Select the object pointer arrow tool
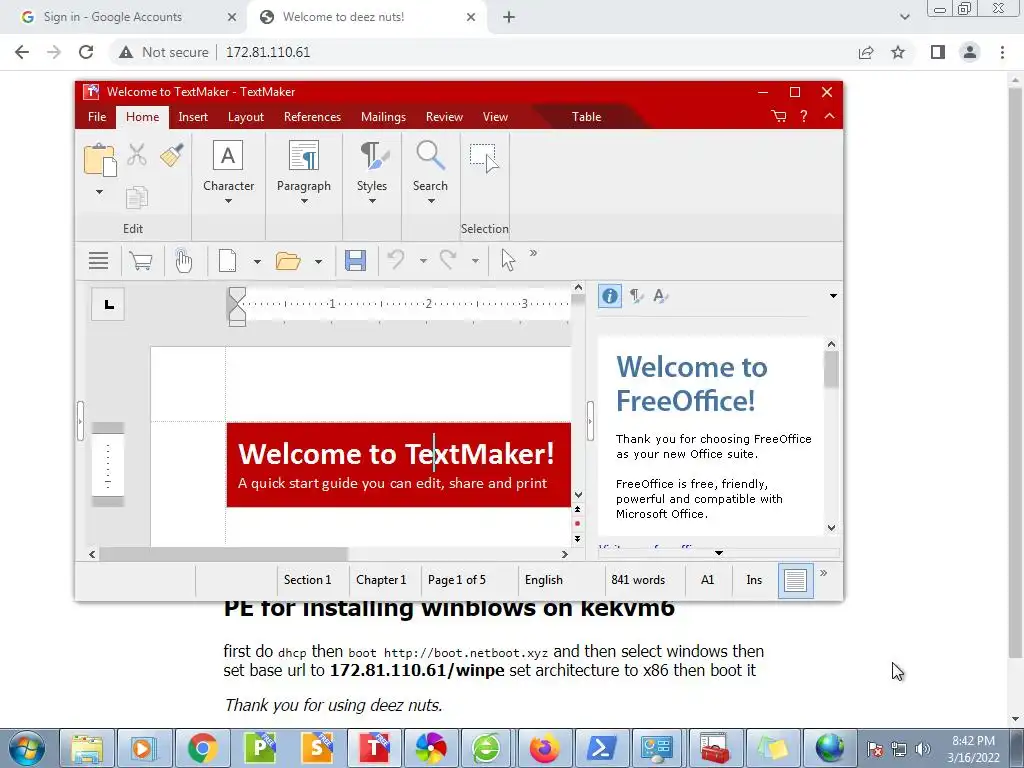 click(508, 260)
